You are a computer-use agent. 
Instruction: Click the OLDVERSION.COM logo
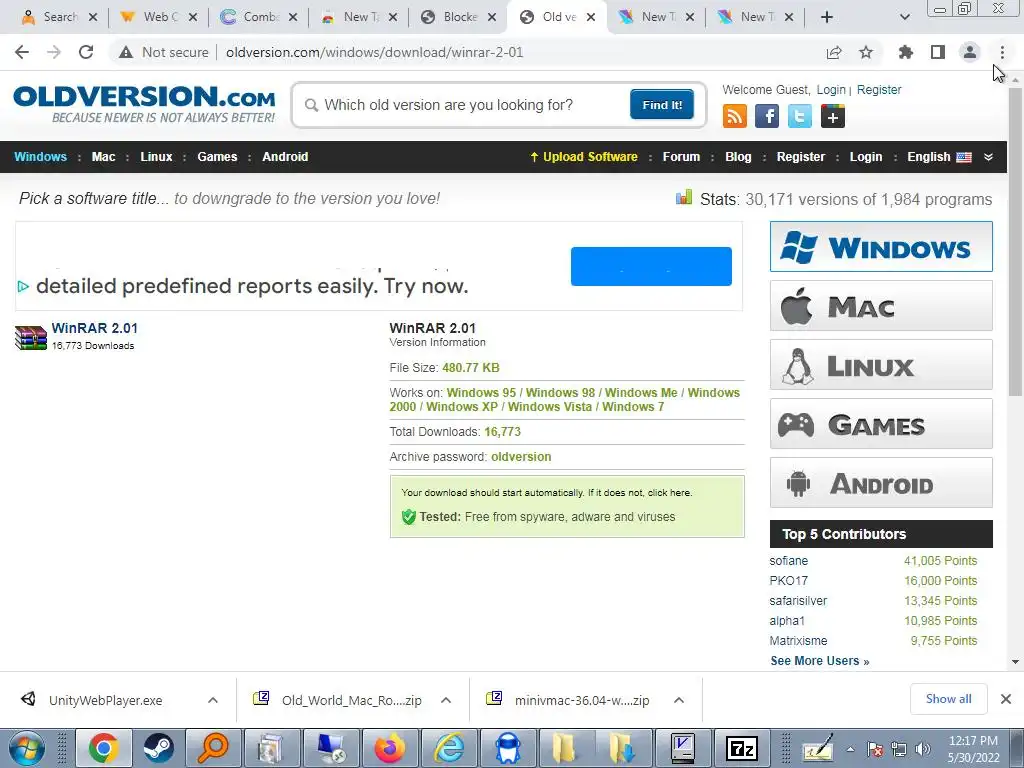point(144,104)
